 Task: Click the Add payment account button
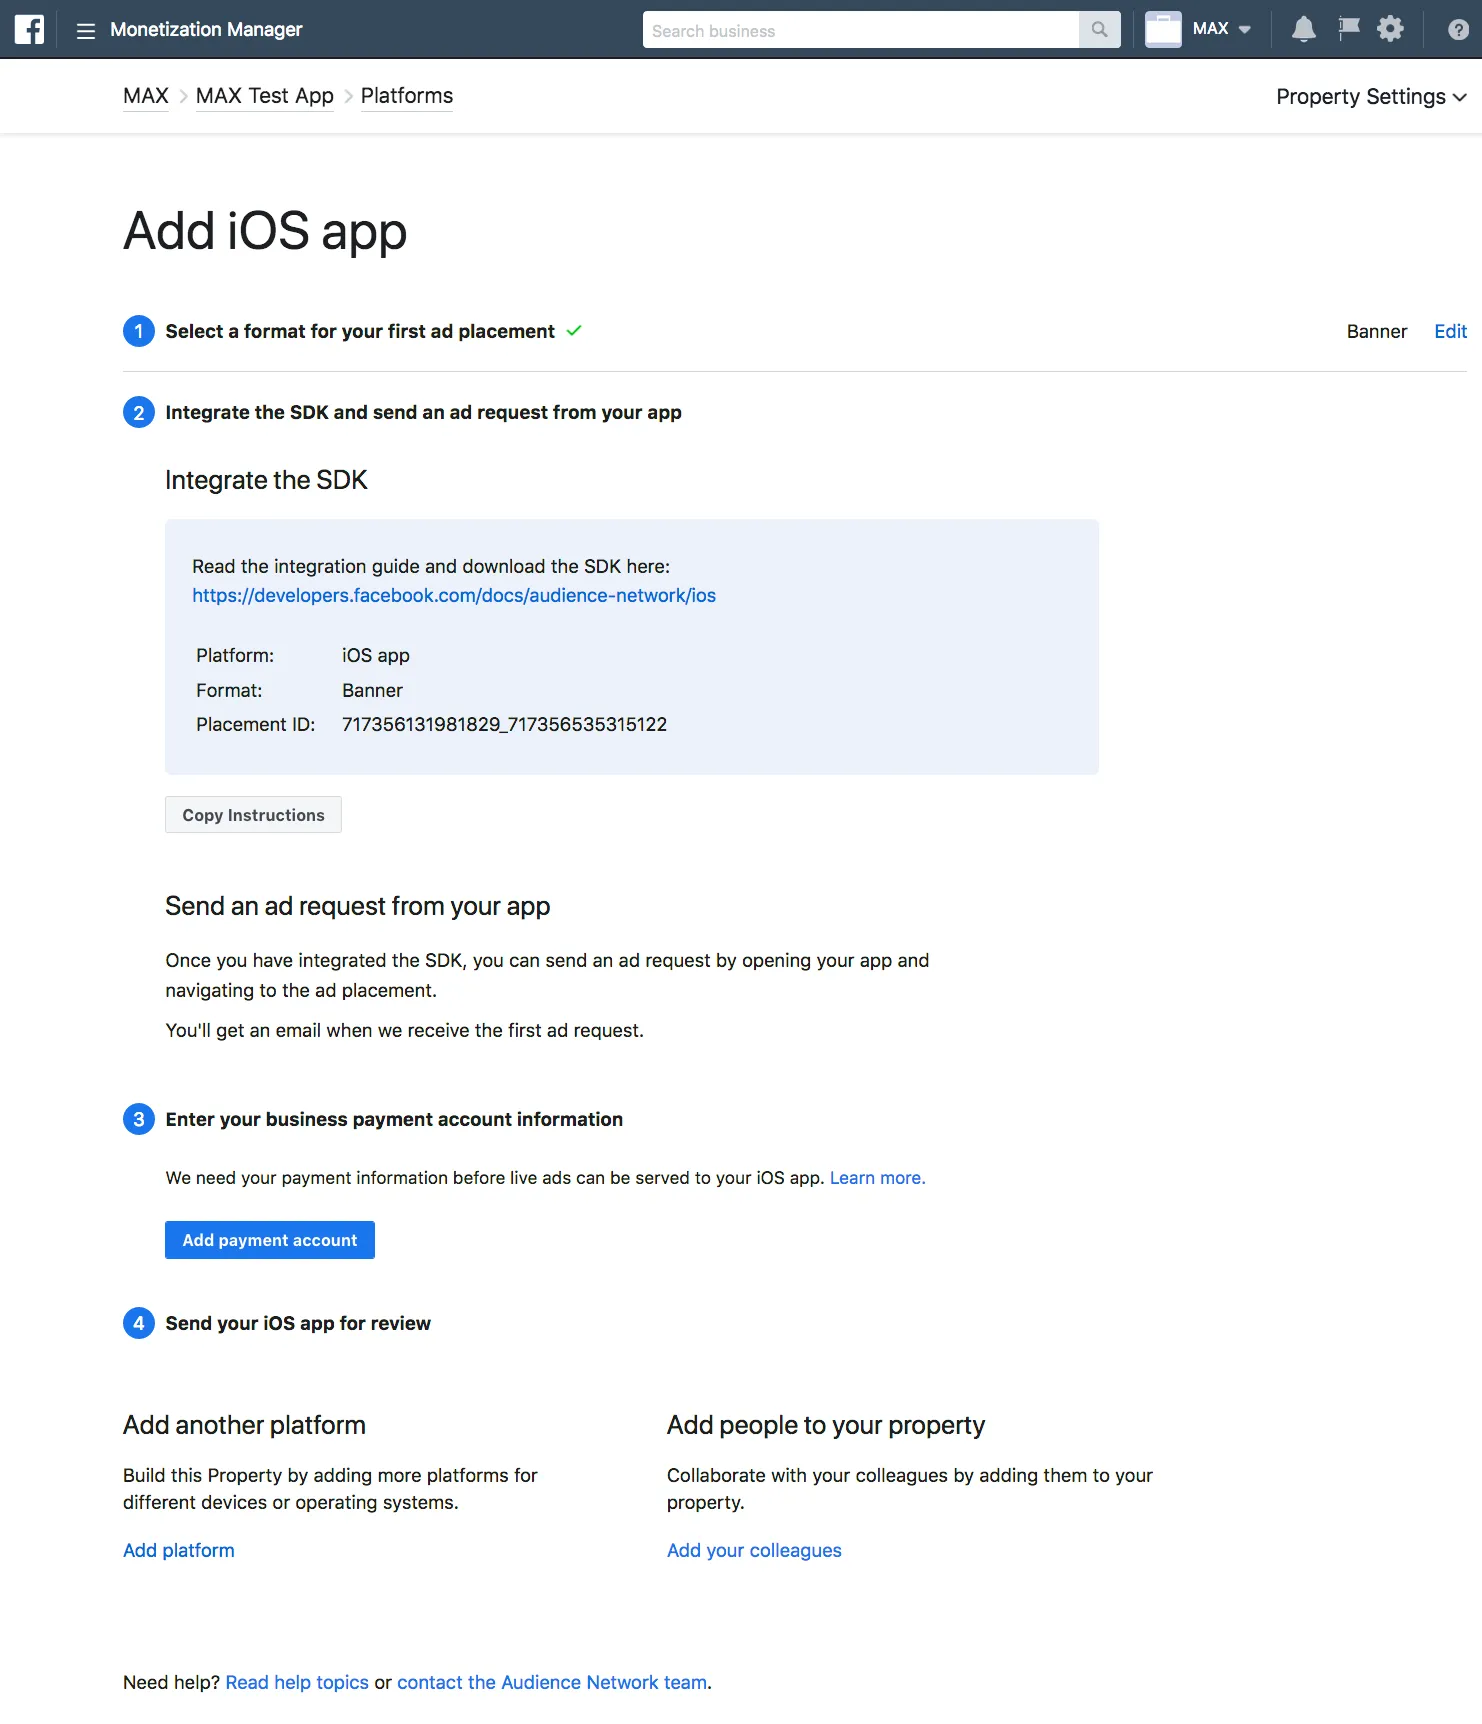tap(269, 1240)
